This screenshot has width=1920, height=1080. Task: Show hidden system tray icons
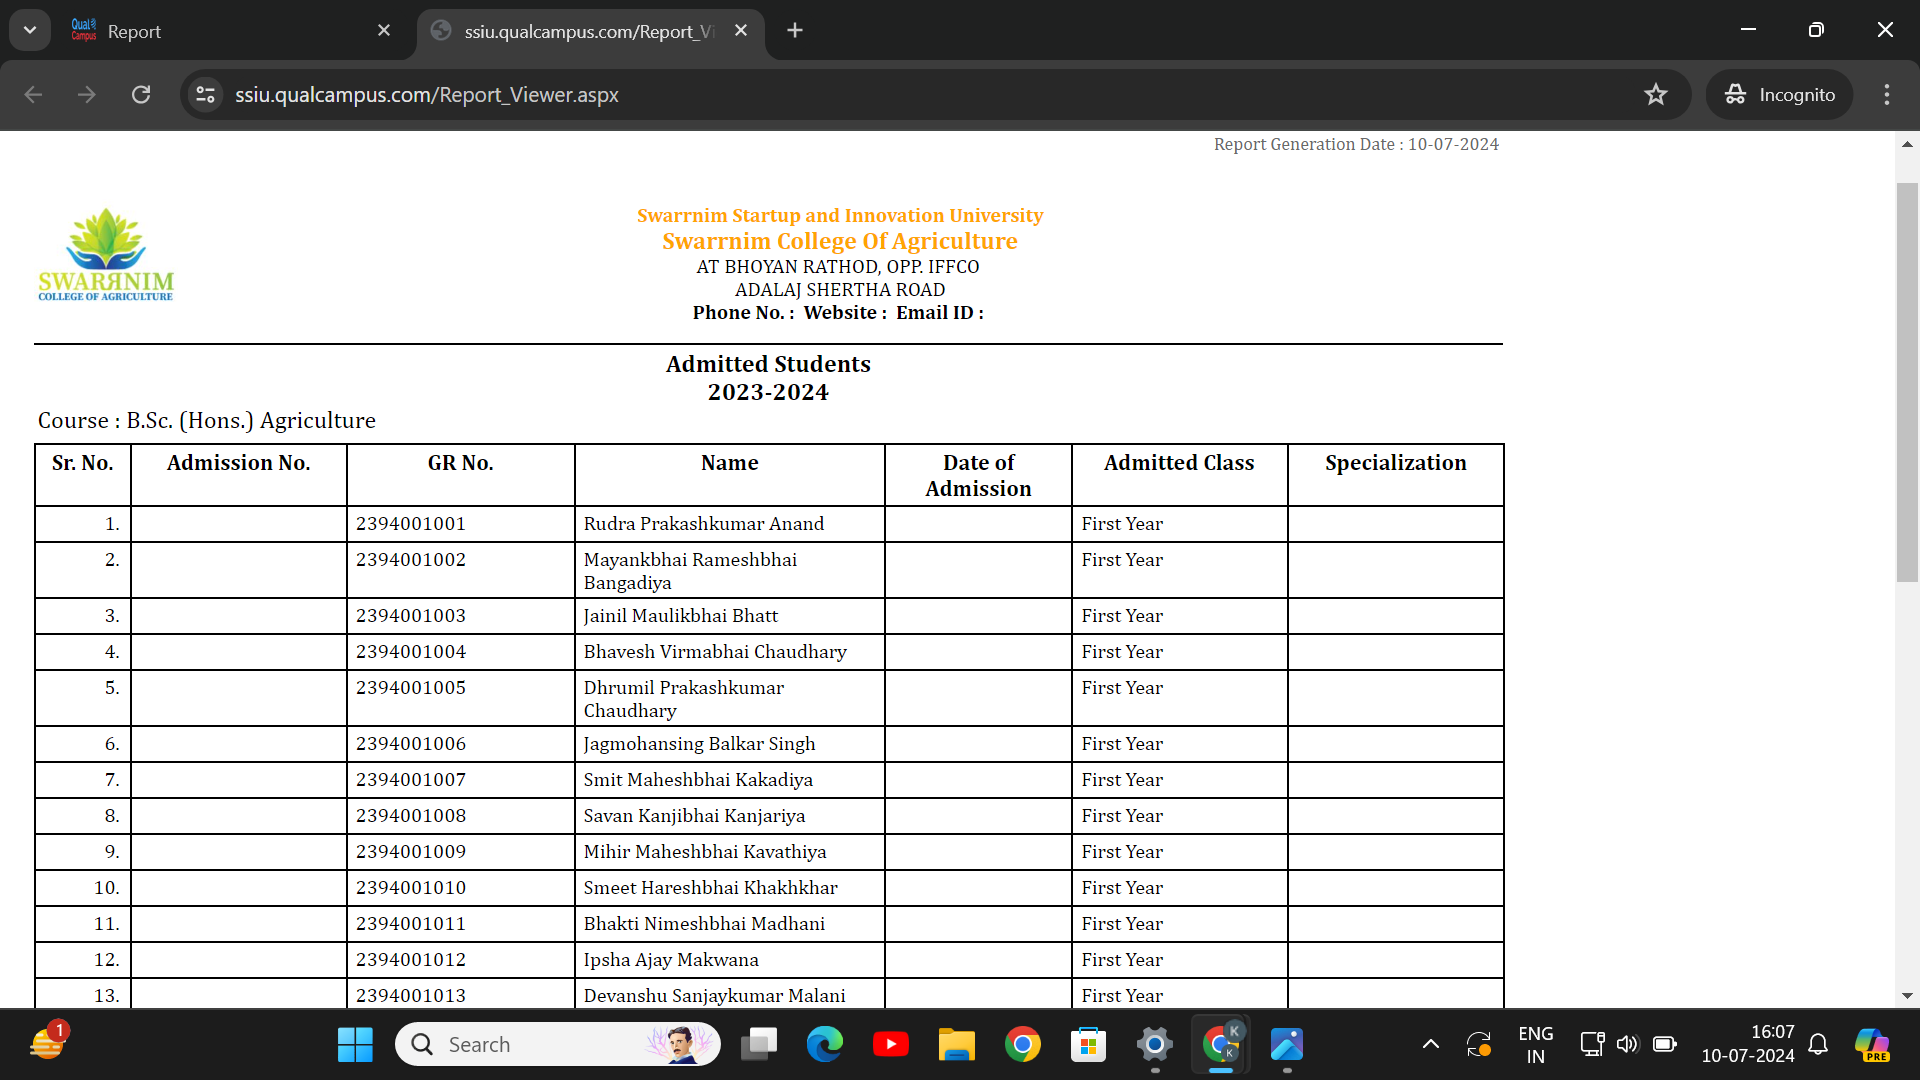[1431, 1045]
